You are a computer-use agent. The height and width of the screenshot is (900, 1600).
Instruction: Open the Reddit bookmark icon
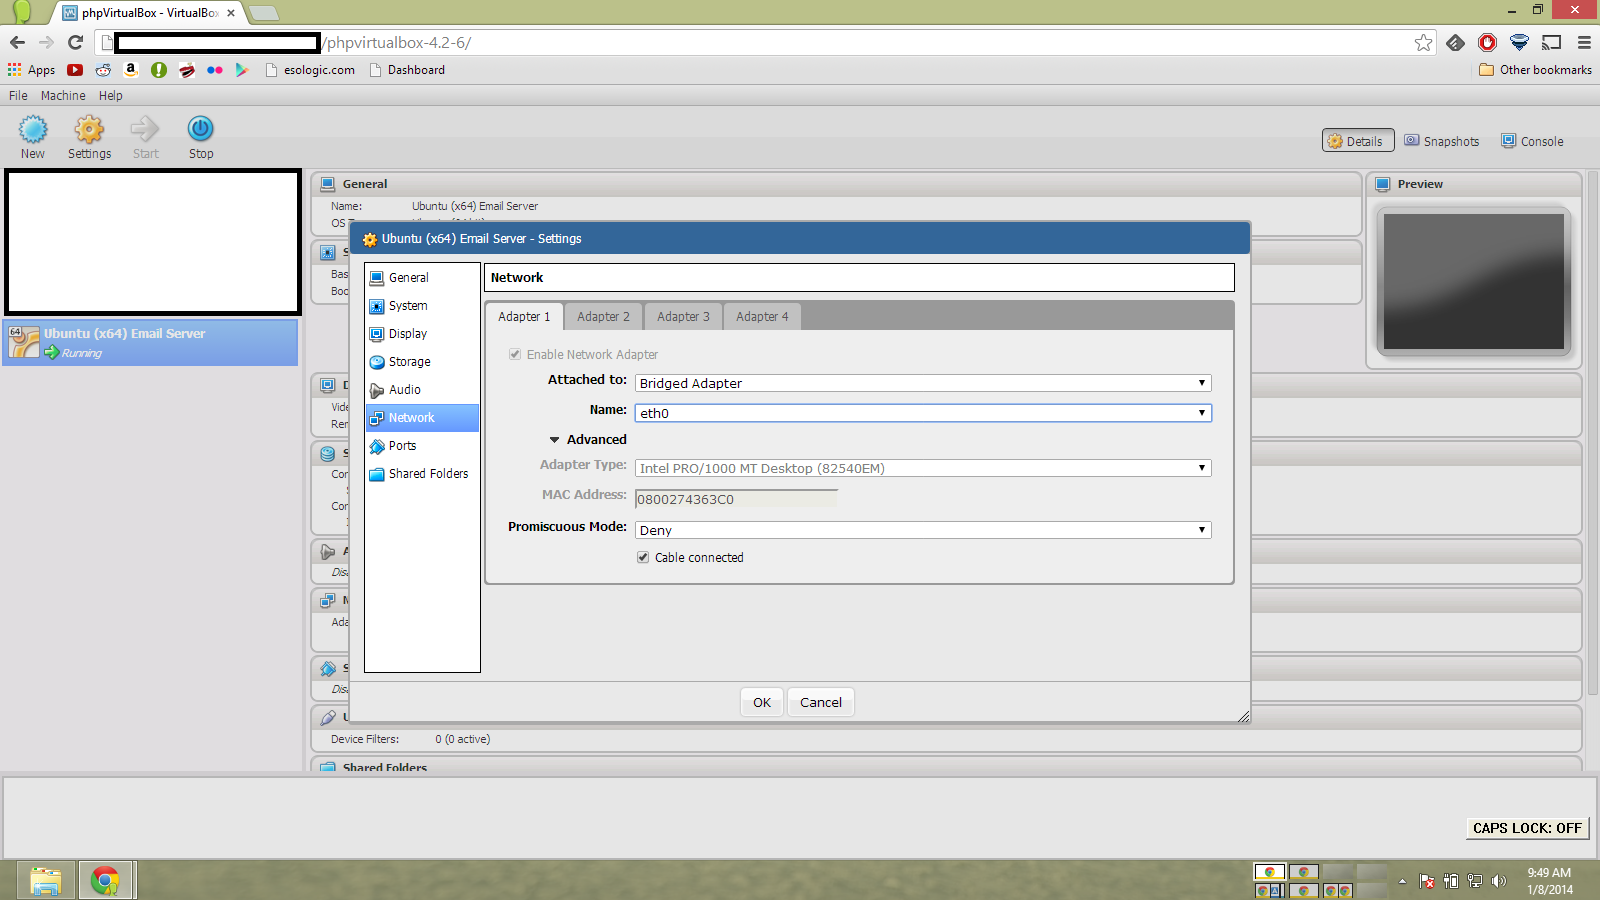(x=103, y=70)
